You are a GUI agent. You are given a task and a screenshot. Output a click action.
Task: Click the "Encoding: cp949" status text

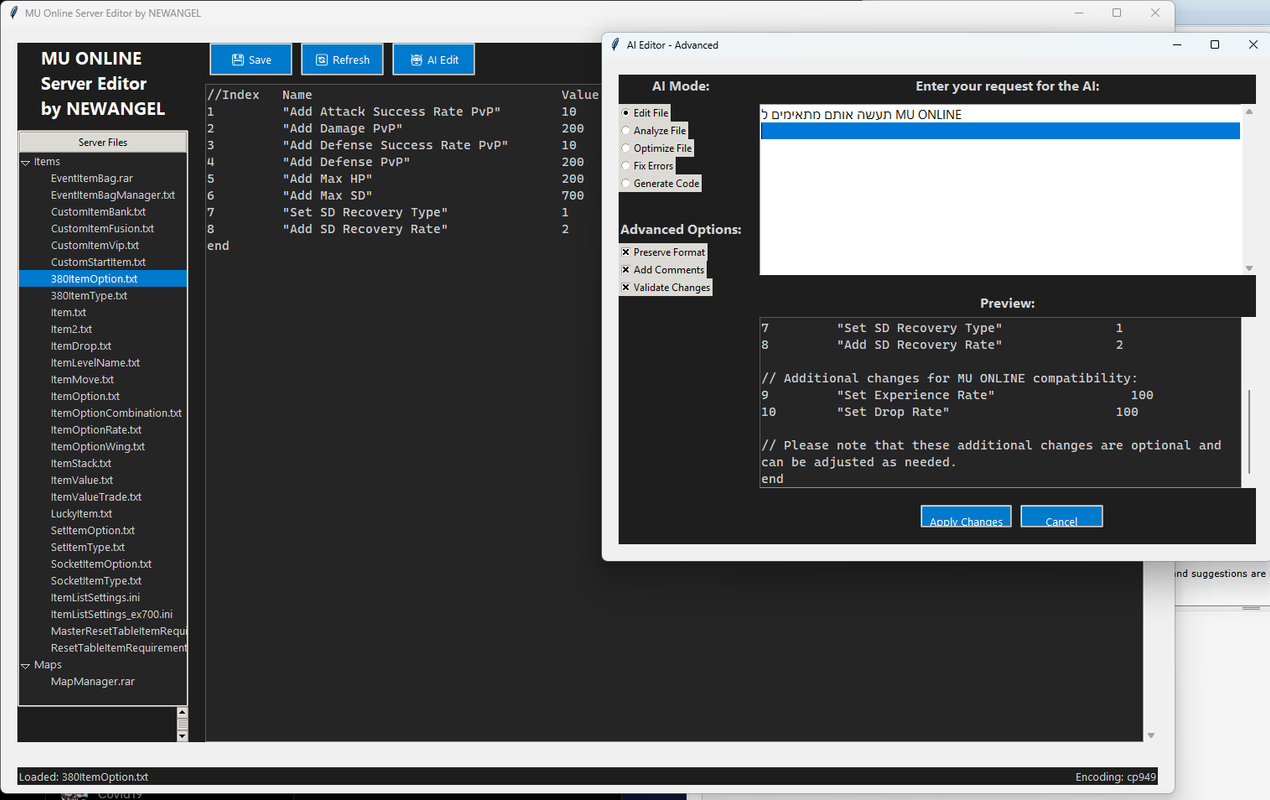1115,777
